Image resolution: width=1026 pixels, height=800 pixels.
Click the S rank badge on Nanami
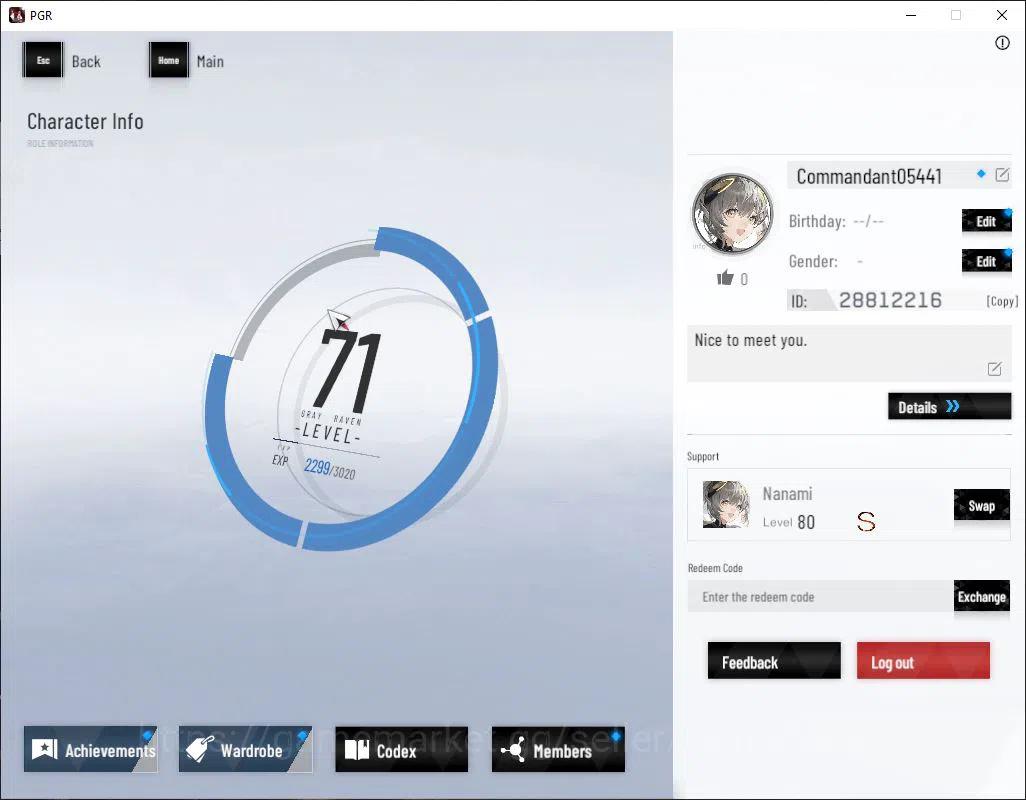tap(866, 521)
